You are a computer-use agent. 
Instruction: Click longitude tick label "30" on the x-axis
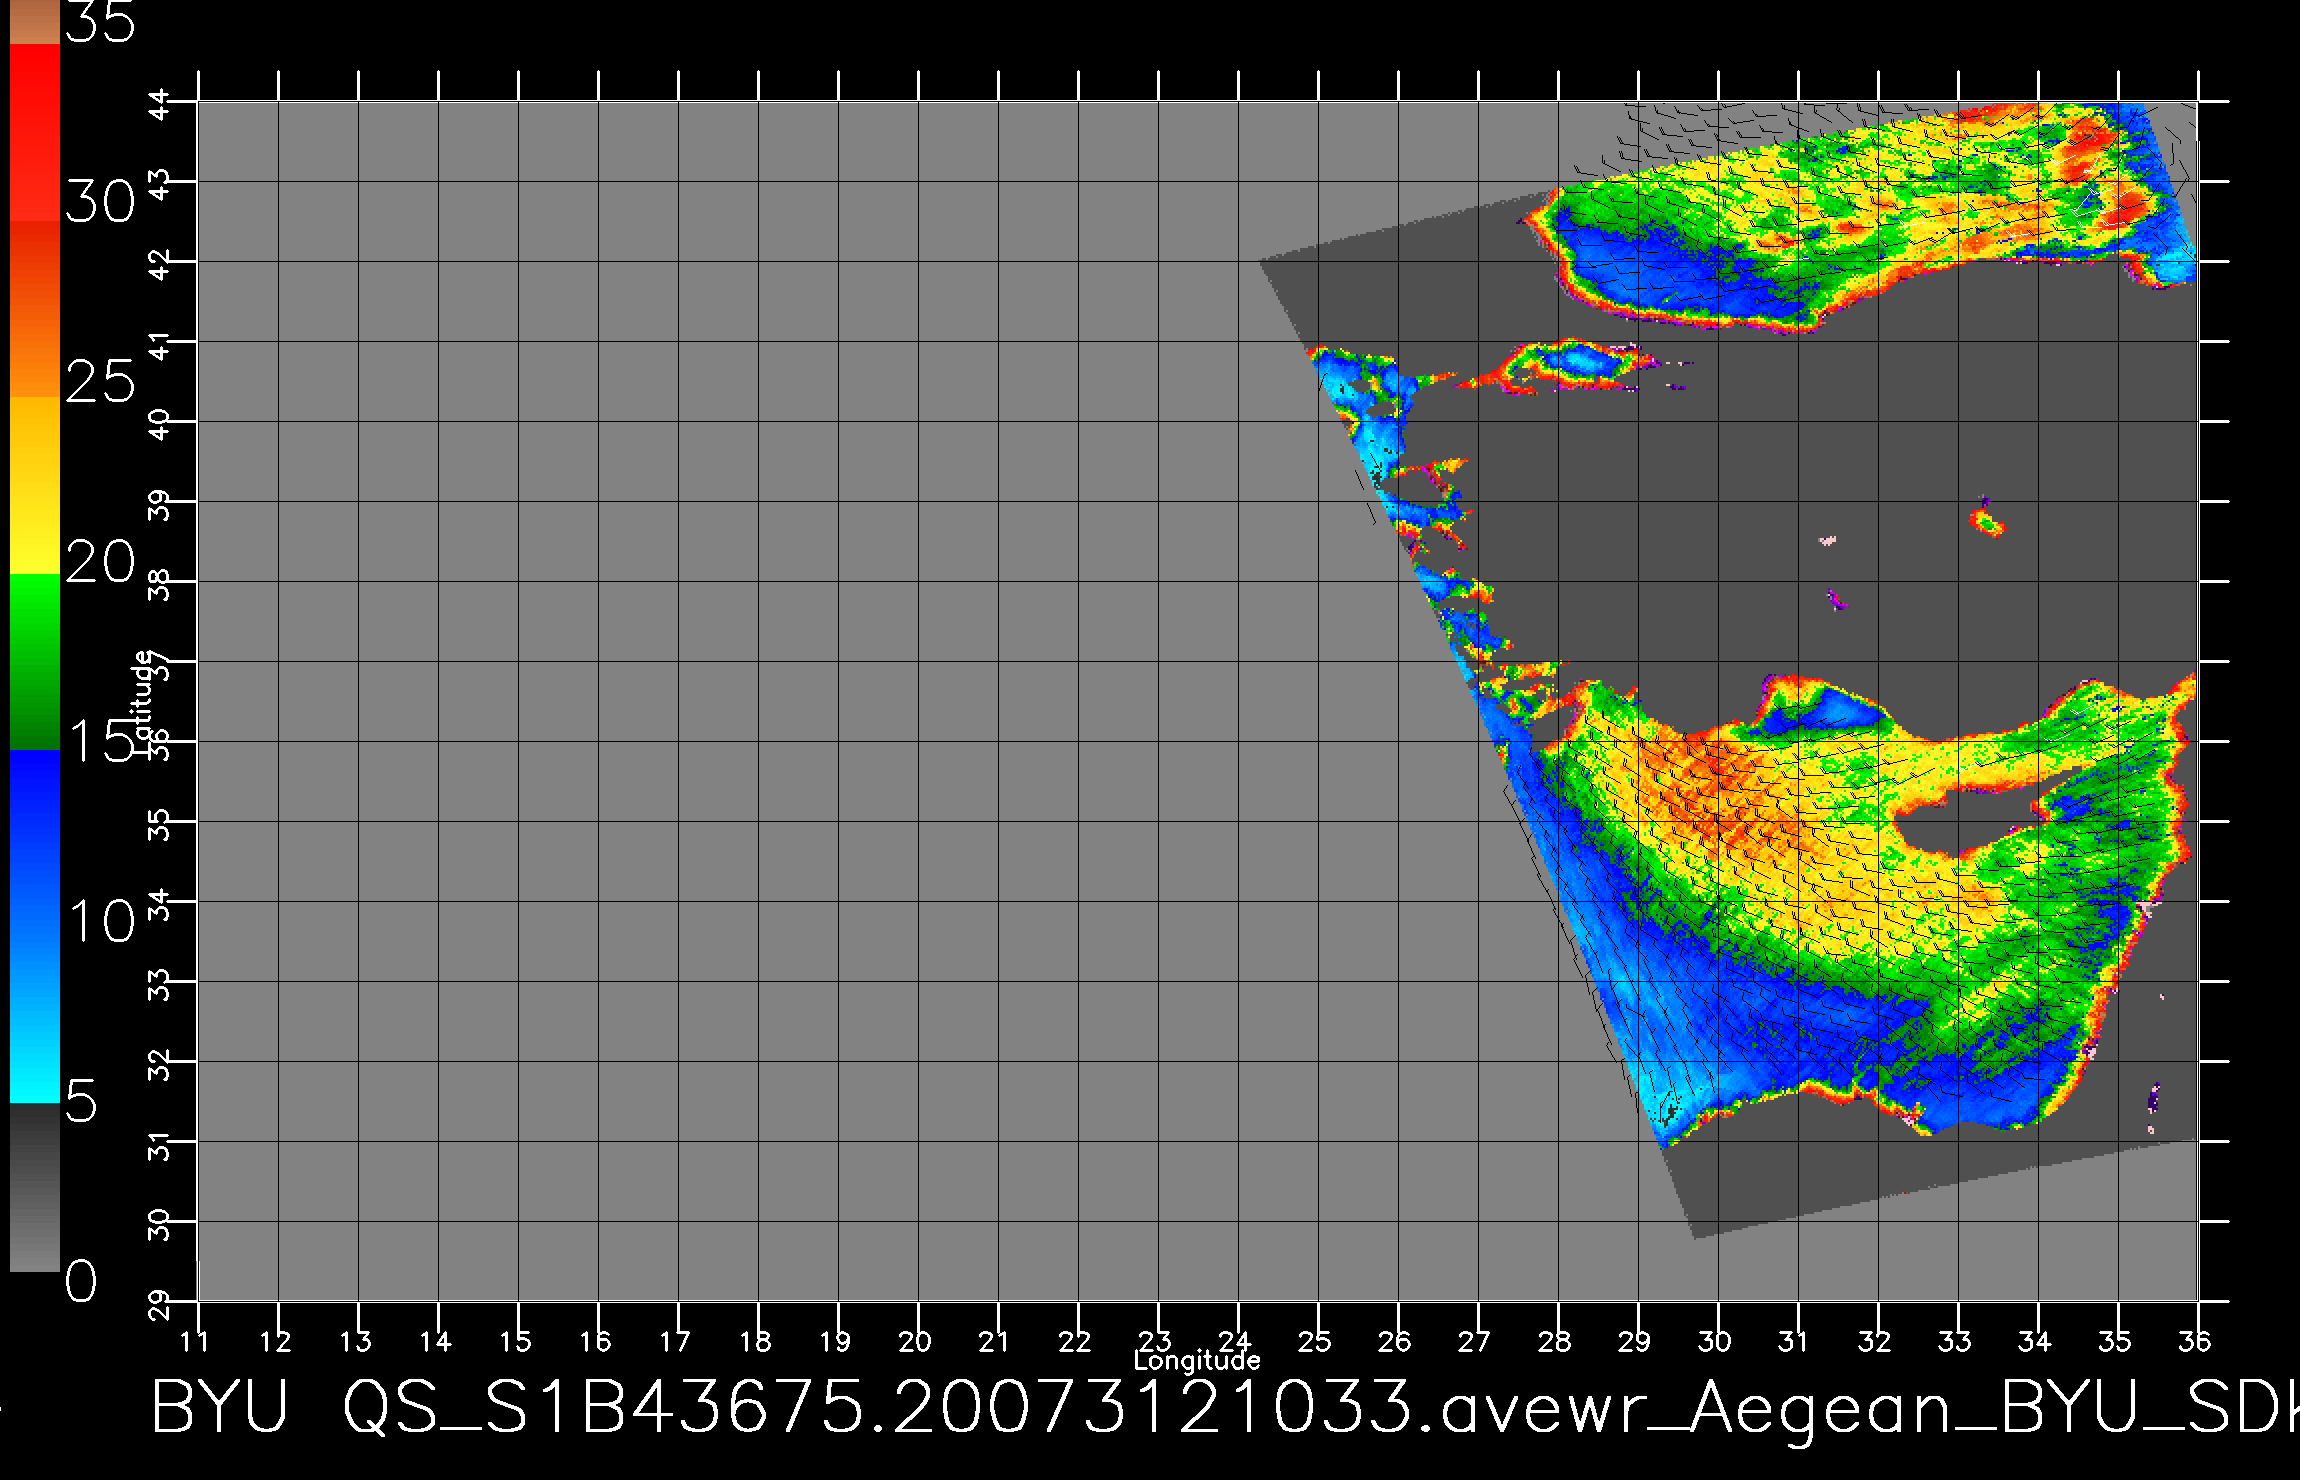pos(1715,1341)
